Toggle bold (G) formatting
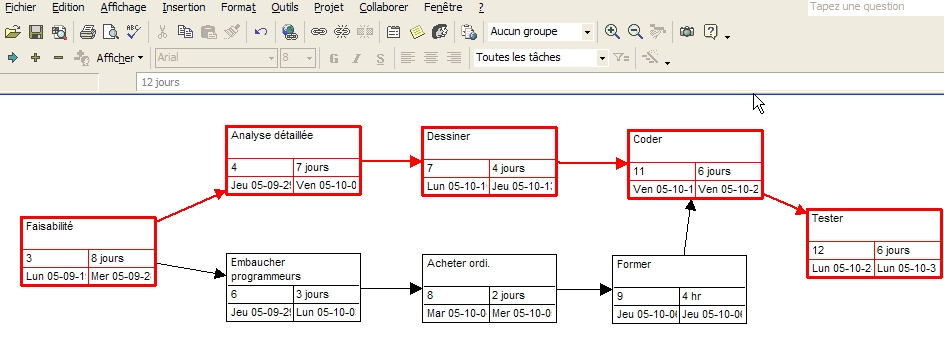944x362 pixels. pos(334,58)
